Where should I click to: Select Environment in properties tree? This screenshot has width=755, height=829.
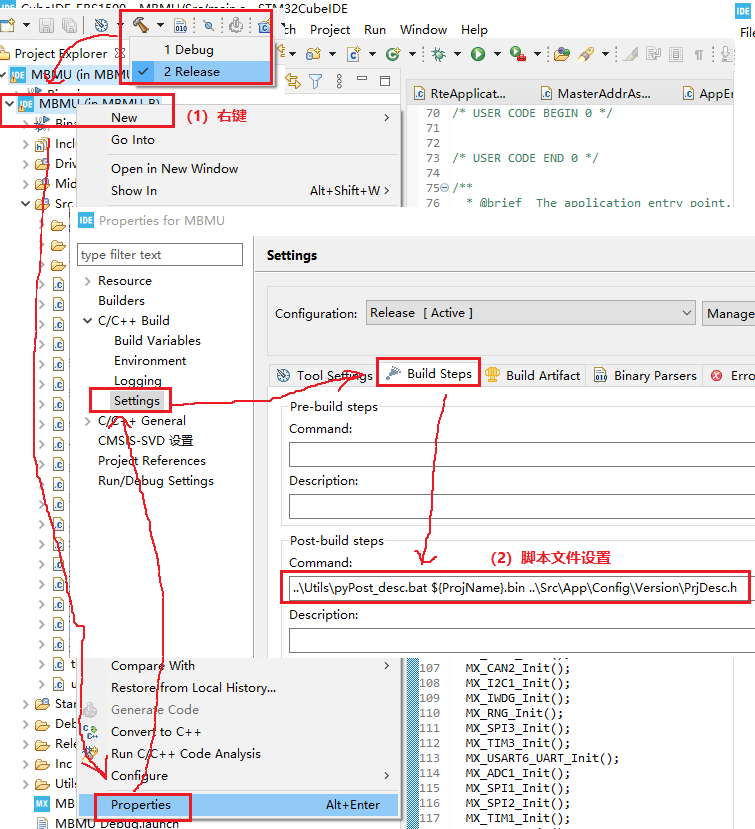150,361
